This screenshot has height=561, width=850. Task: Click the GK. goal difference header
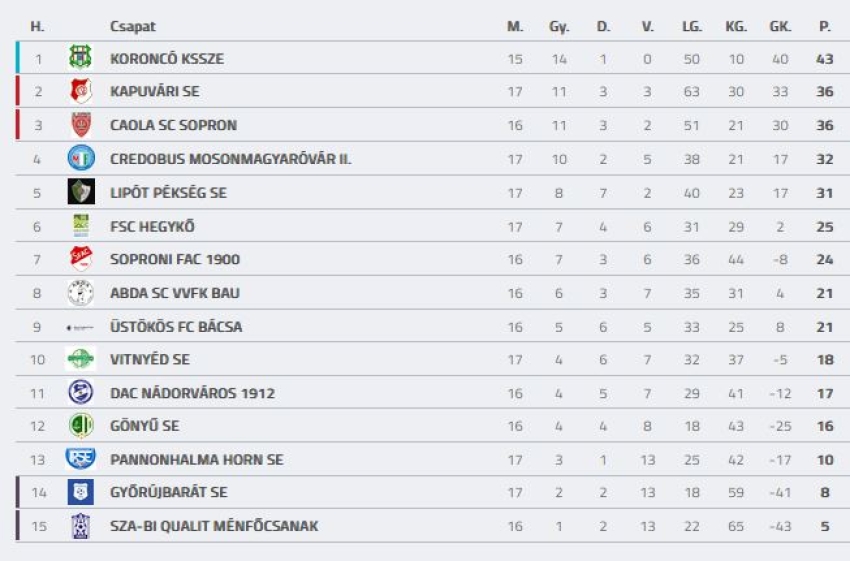pyautogui.click(x=780, y=27)
